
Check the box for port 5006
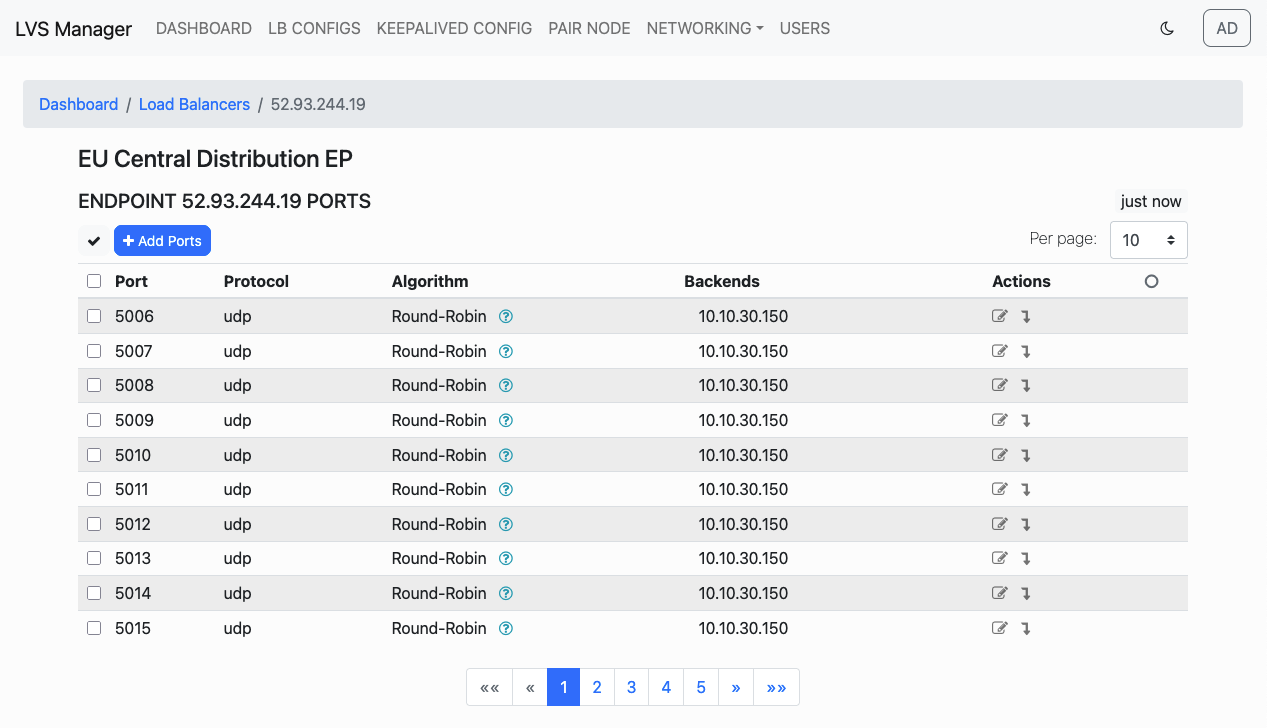(x=94, y=317)
